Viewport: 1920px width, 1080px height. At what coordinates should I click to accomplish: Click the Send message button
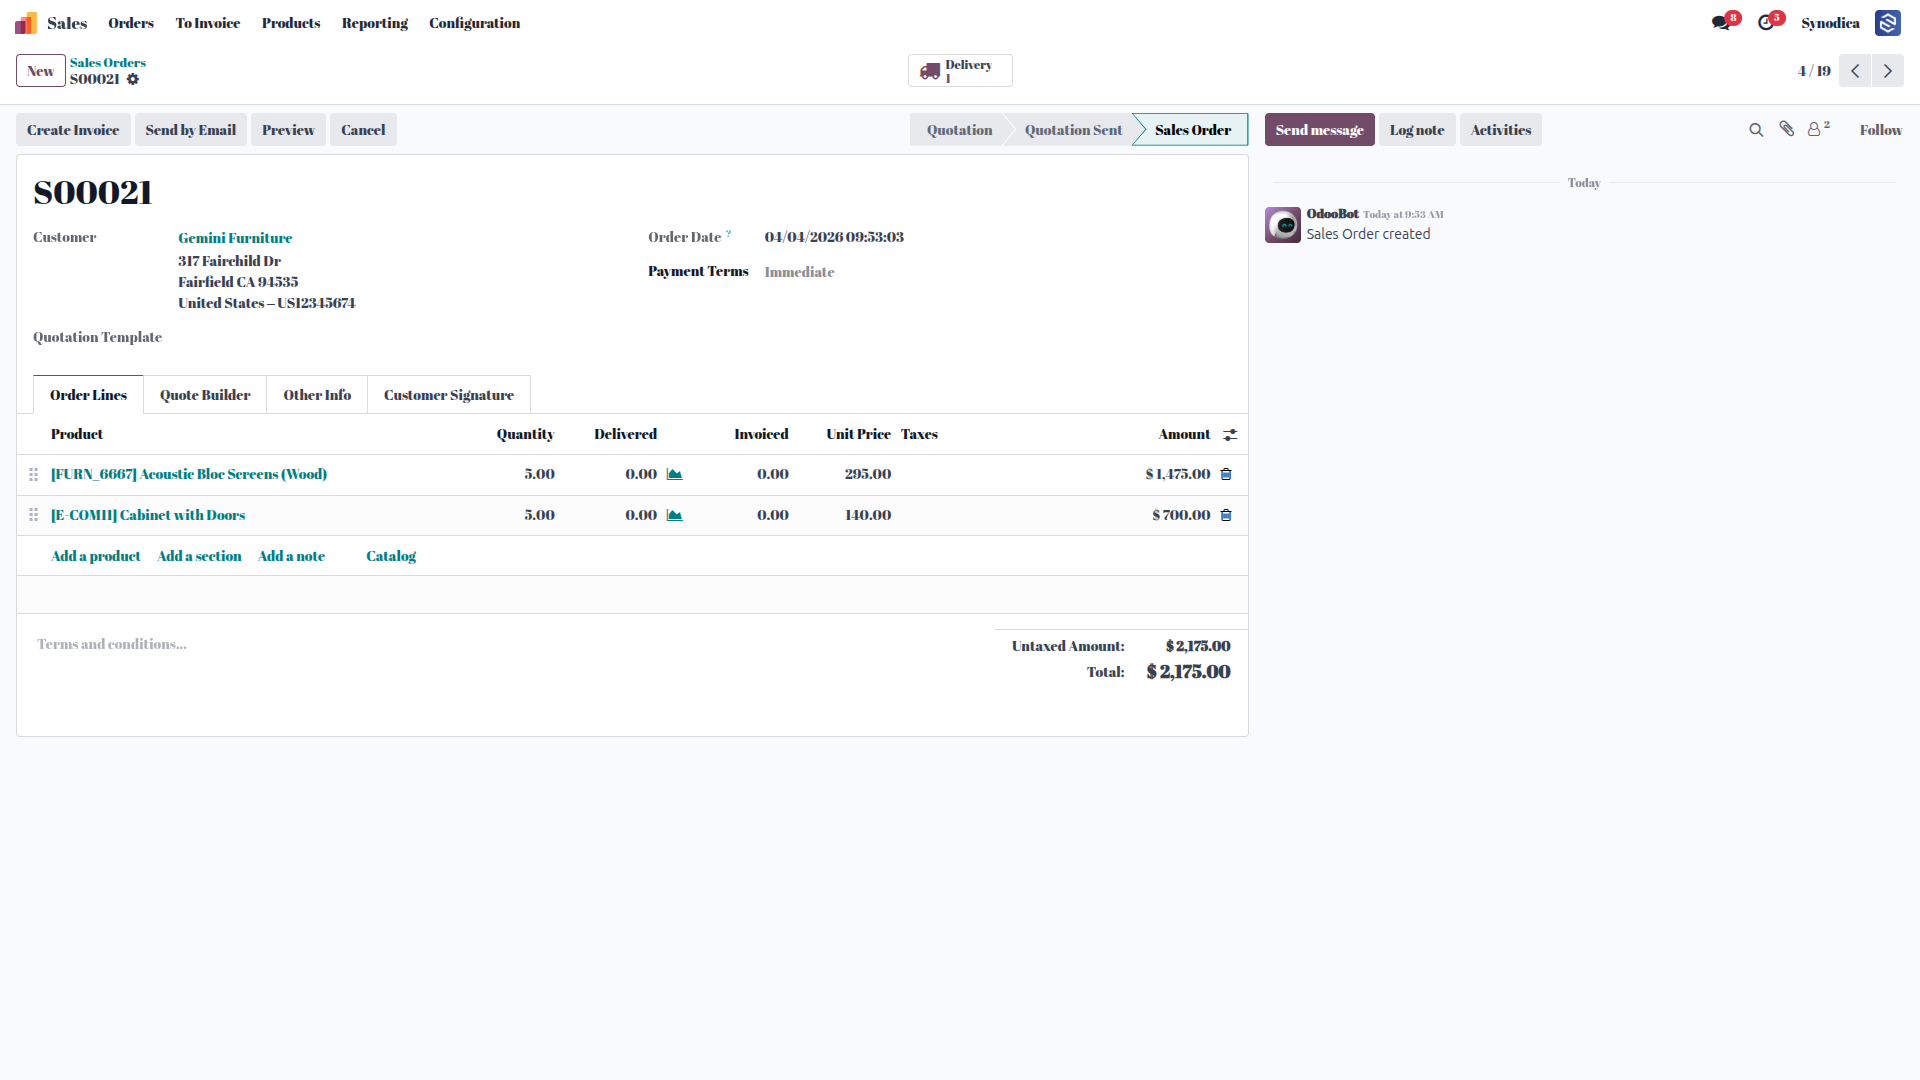1320,130
